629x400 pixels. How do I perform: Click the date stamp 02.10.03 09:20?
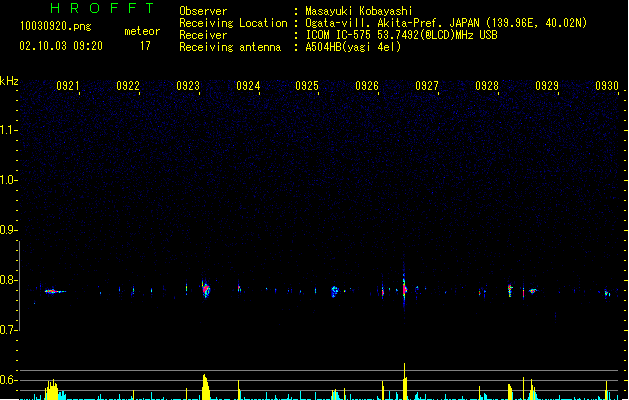coord(61,46)
